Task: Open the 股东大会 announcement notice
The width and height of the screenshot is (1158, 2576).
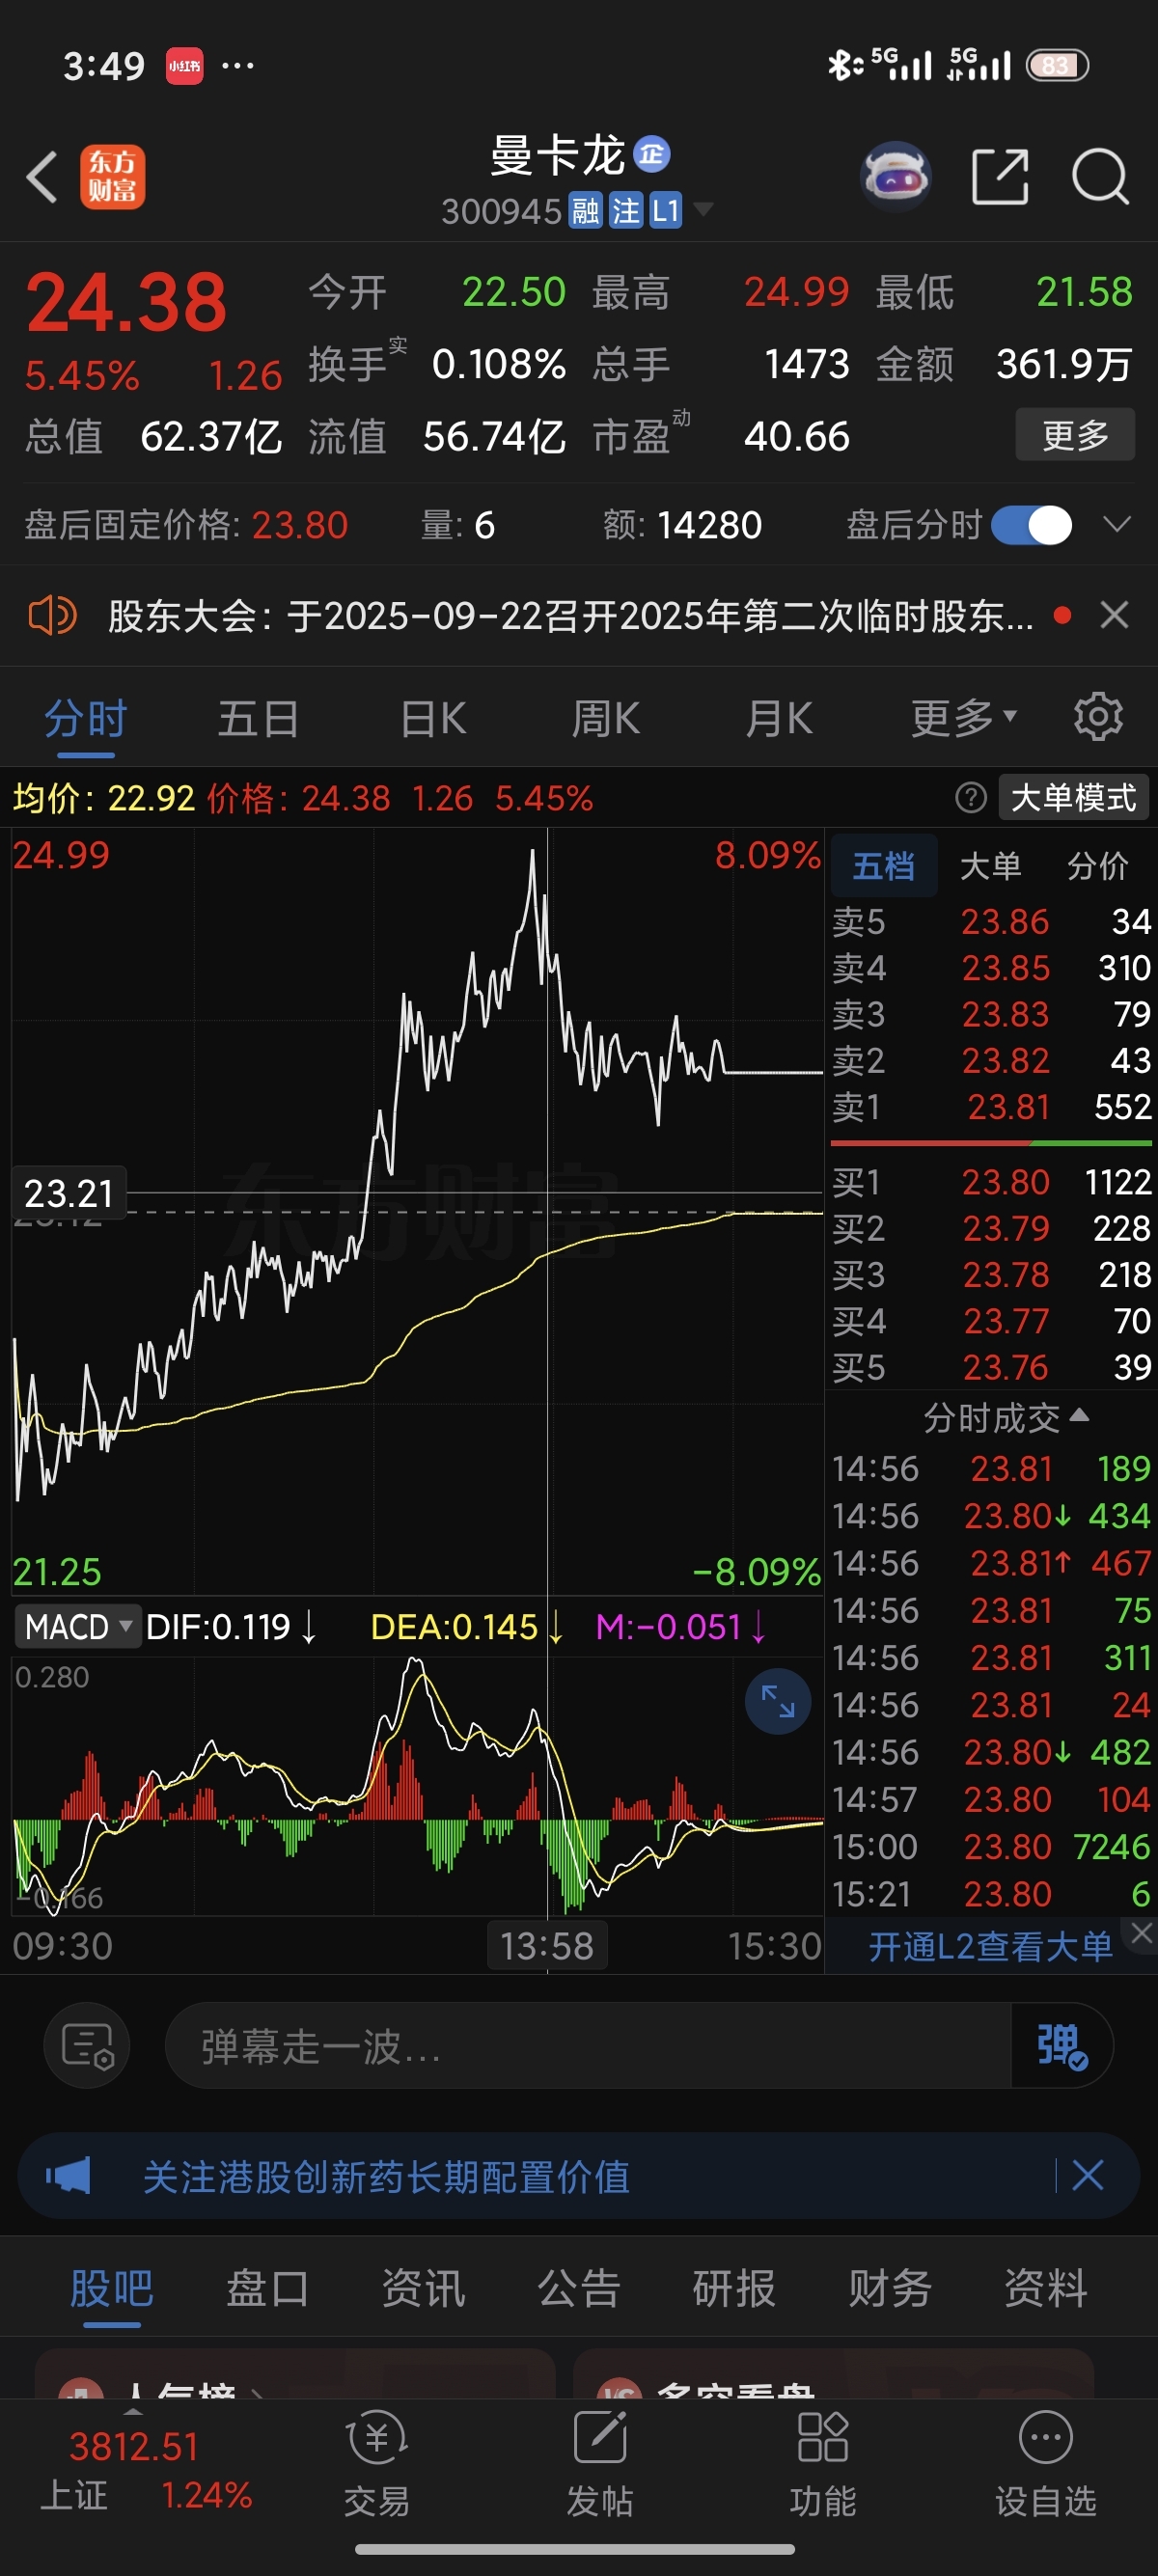Action: (x=570, y=615)
